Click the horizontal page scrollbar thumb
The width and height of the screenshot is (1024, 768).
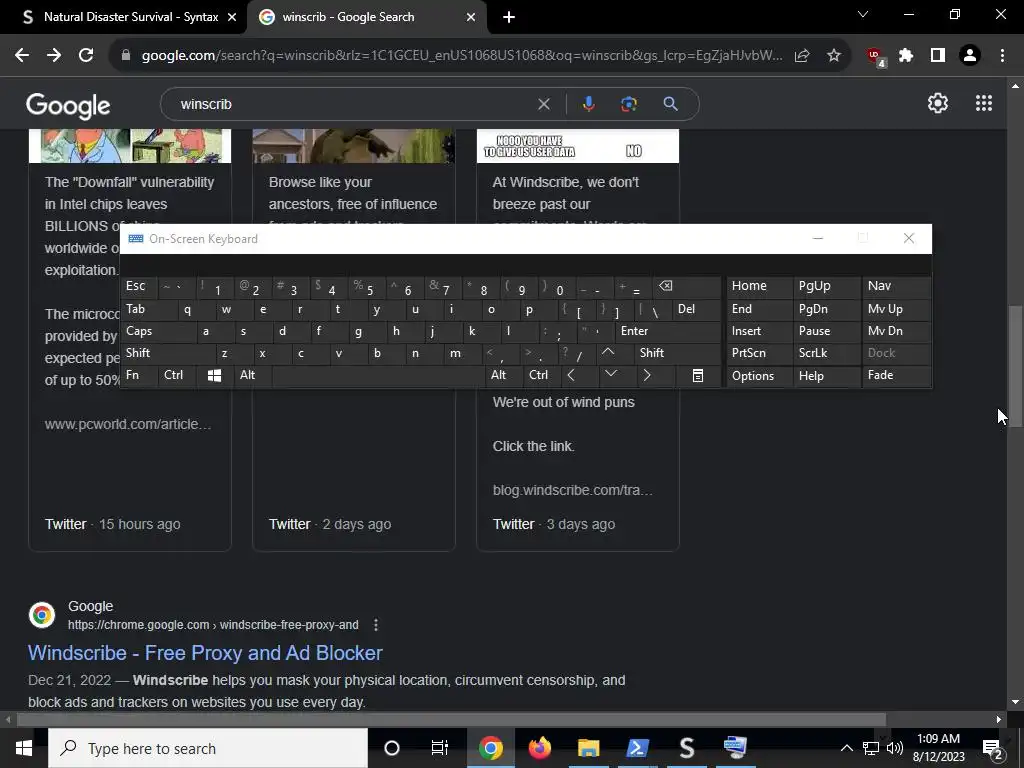coord(451,719)
